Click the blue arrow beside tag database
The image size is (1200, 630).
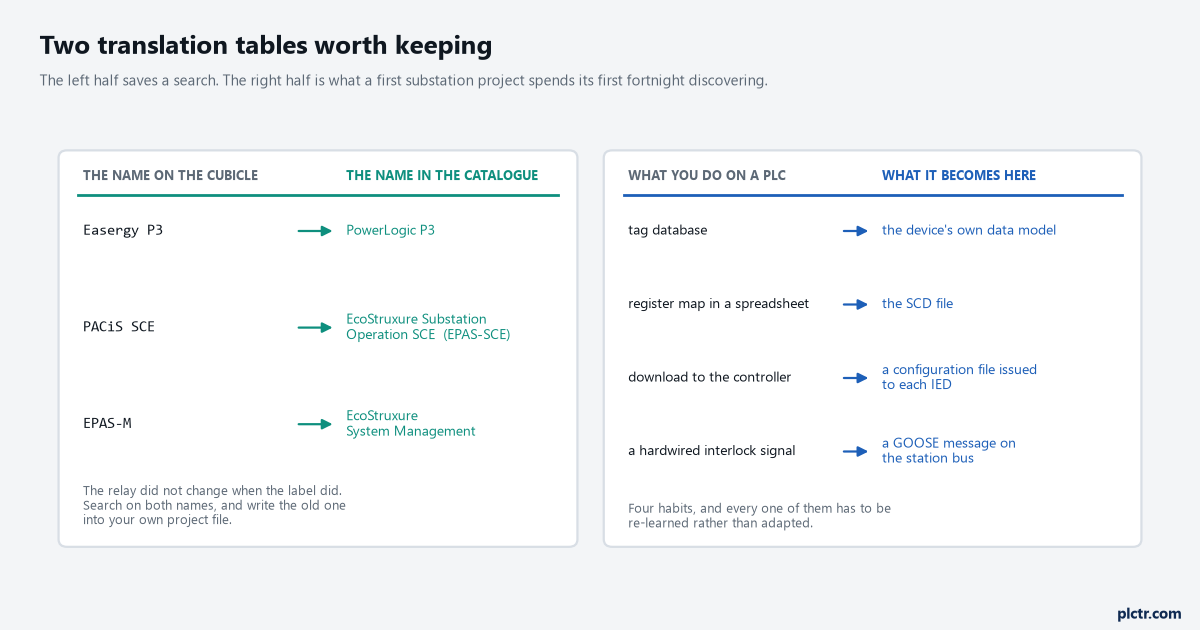coord(855,231)
